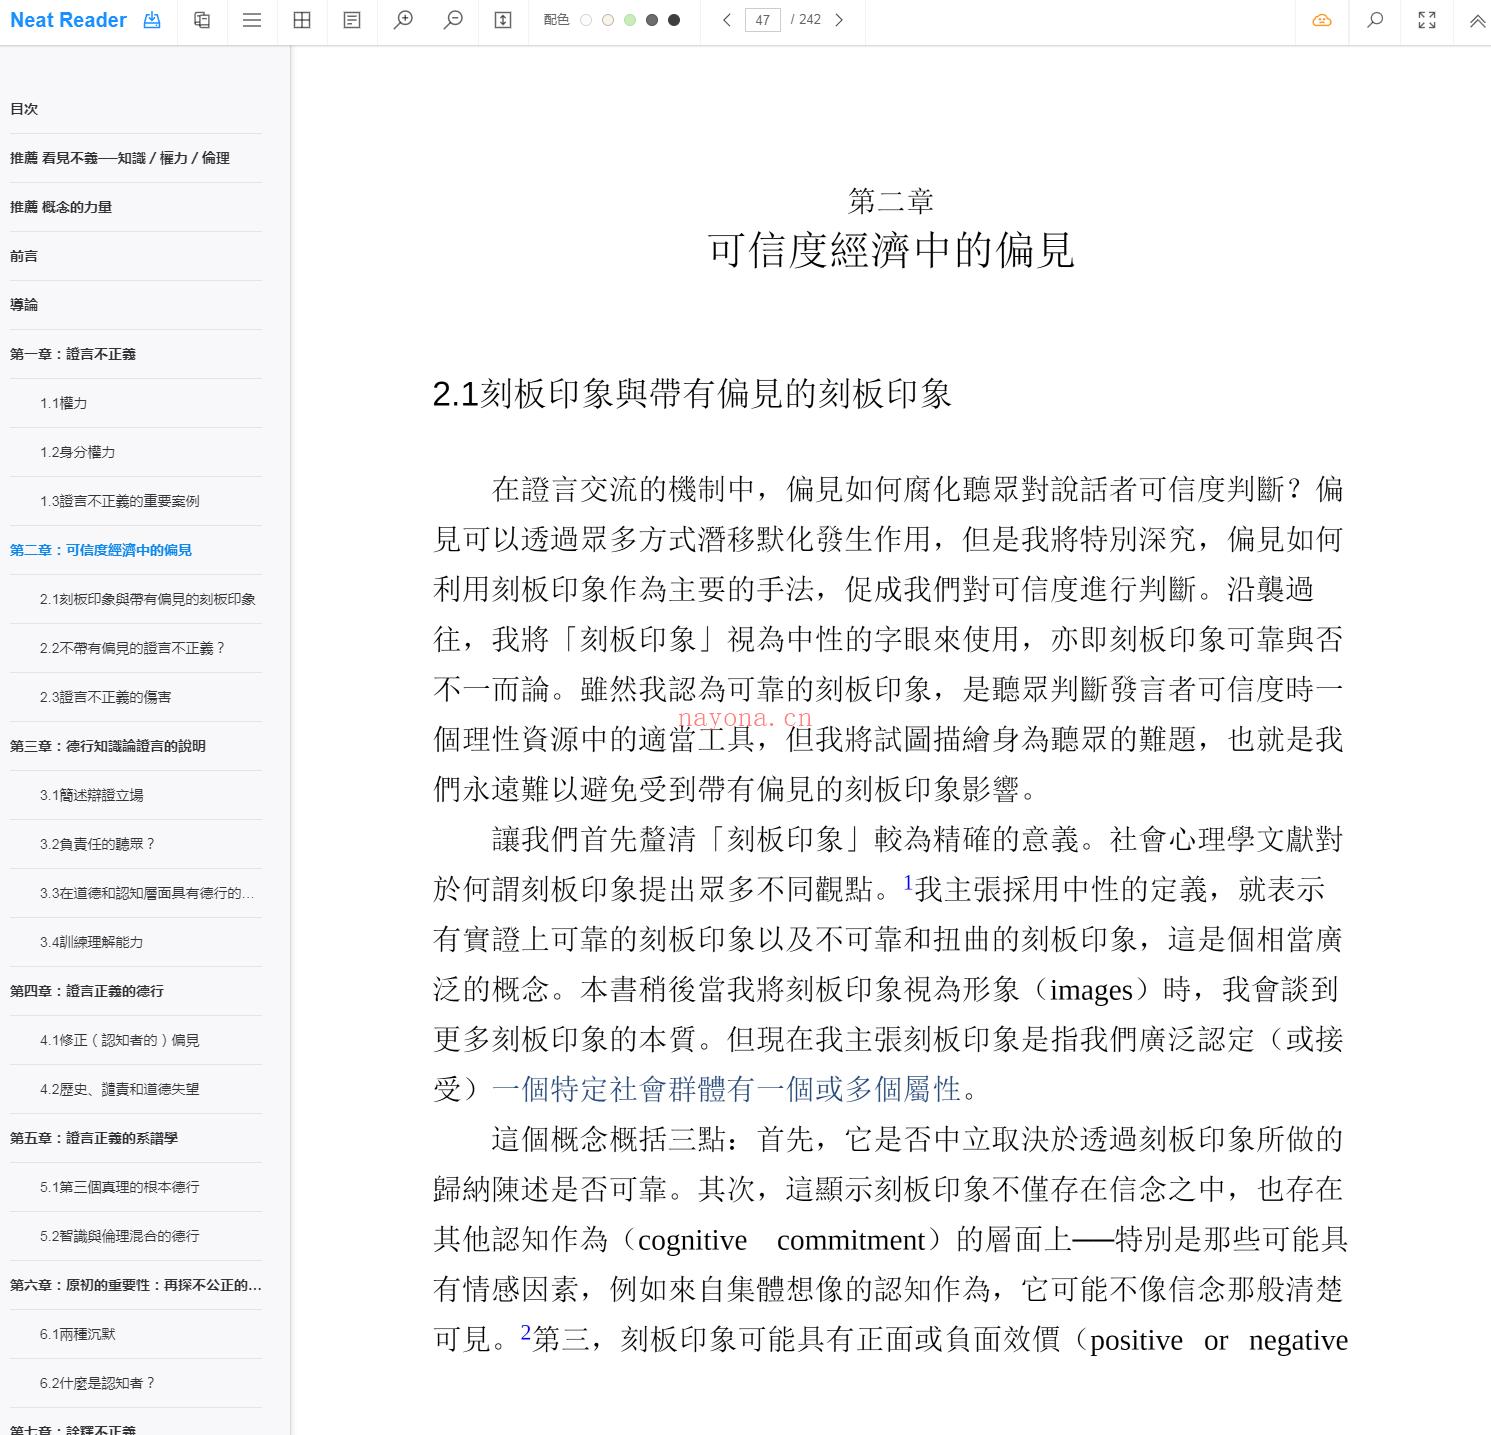Select the gray color theme swatch

(x=652, y=20)
